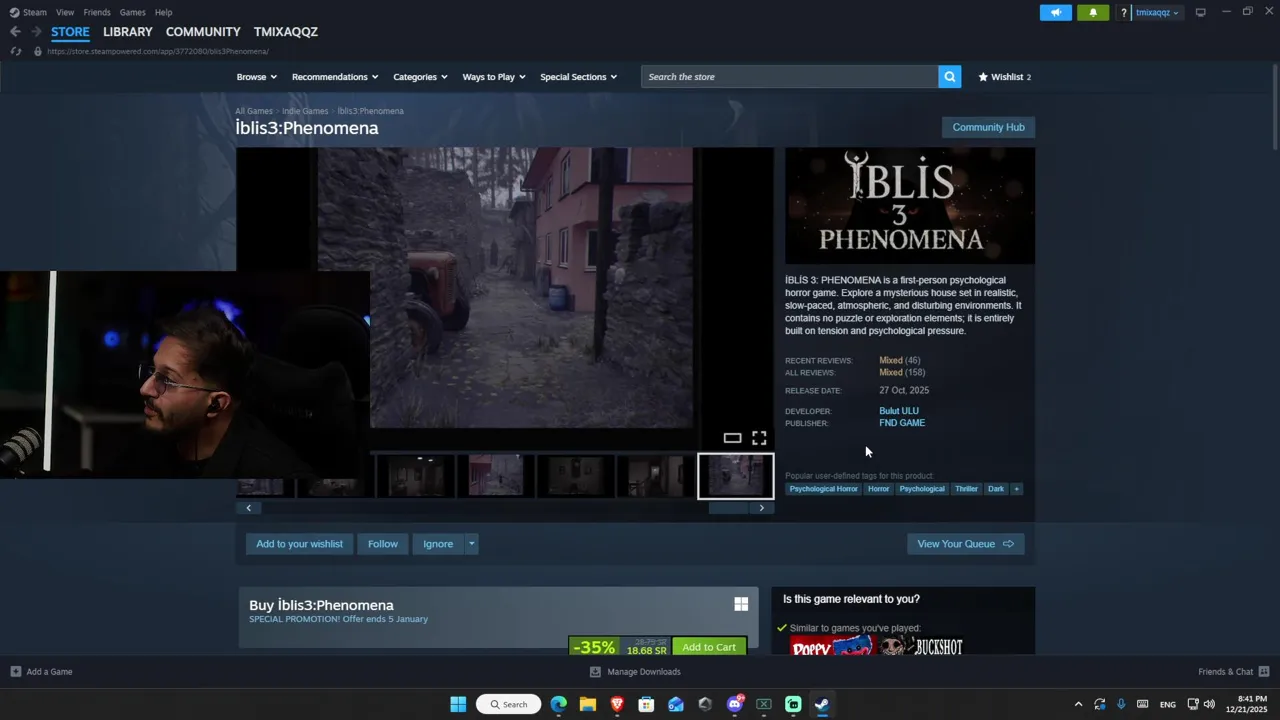This screenshot has height=720, width=1280.
Task: Click the windows taskbar Search box
Action: [509, 704]
